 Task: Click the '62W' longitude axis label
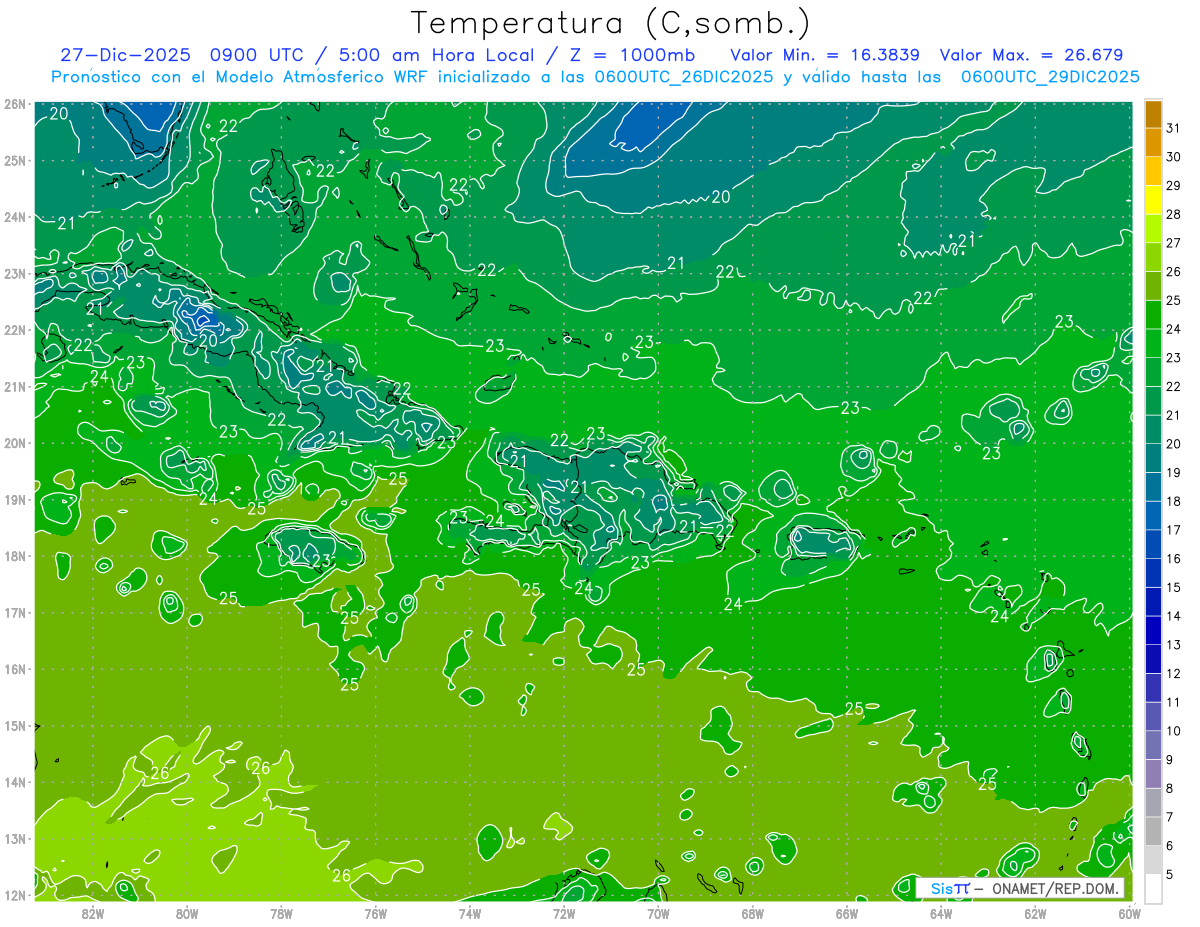pyautogui.click(x=1035, y=912)
